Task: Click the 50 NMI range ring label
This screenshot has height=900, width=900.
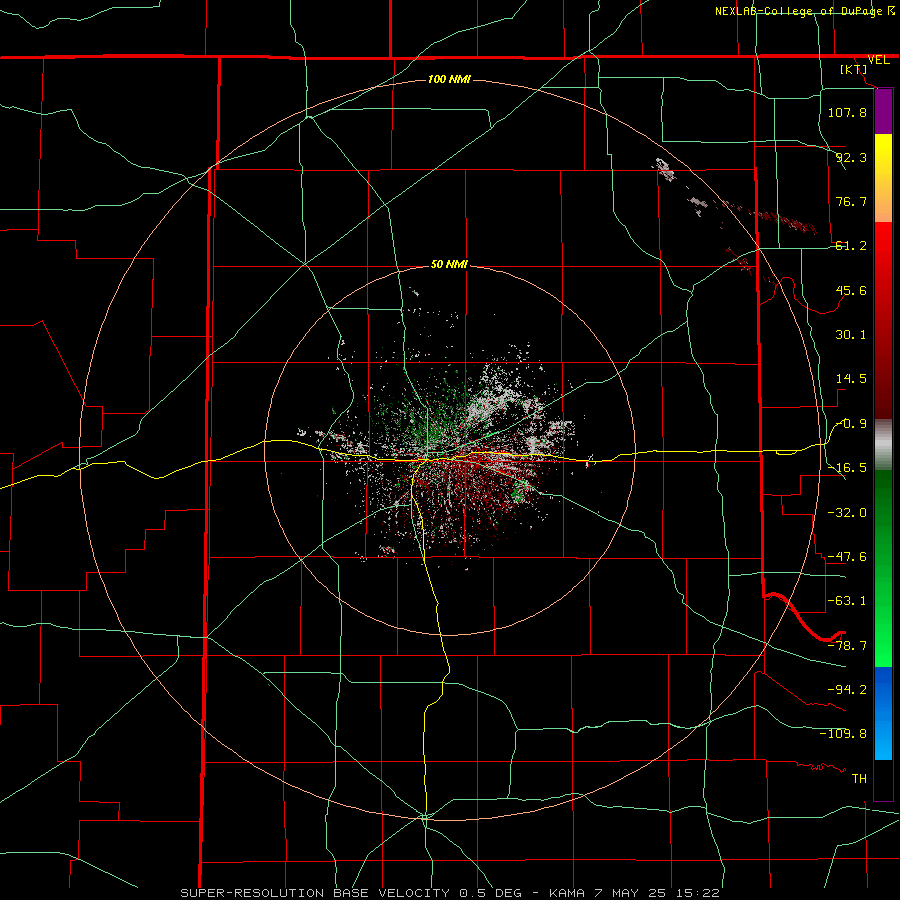Action: (x=449, y=265)
